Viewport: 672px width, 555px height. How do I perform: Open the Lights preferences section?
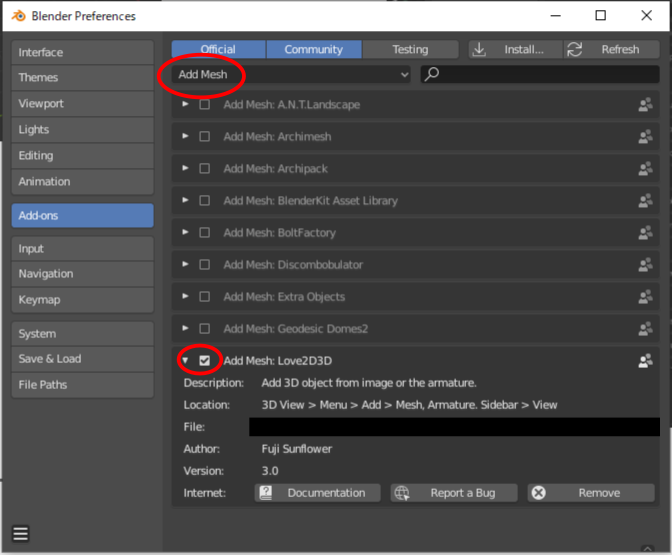point(83,129)
